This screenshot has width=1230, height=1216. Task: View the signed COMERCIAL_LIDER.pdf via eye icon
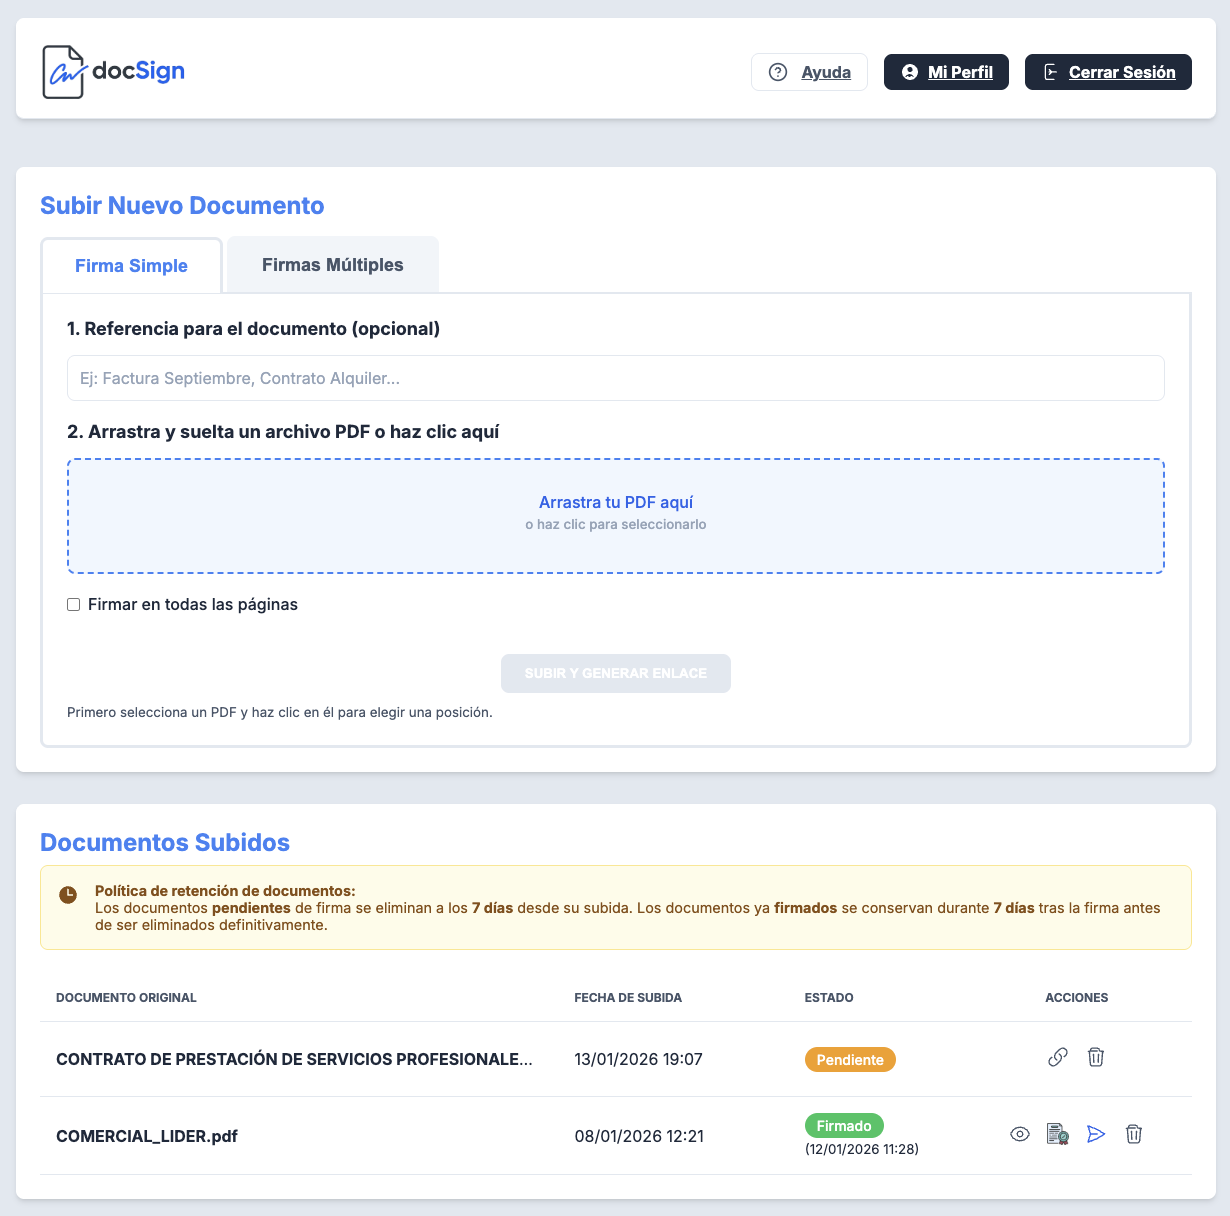click(1020, 1134)
